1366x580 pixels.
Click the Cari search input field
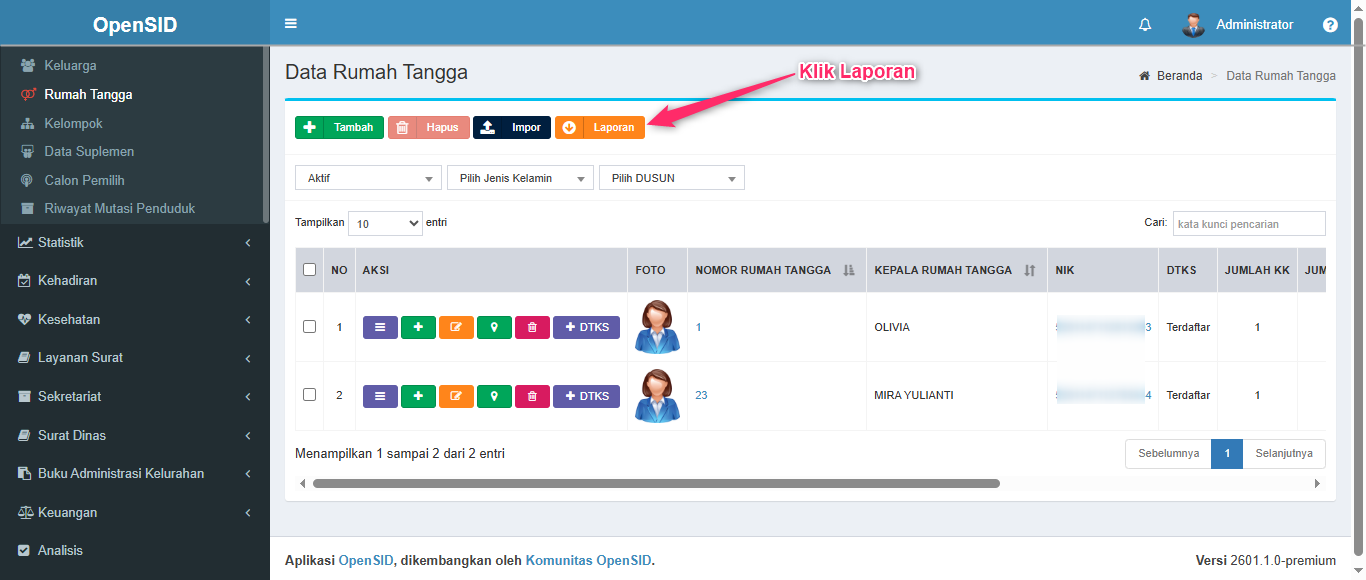1249,224
